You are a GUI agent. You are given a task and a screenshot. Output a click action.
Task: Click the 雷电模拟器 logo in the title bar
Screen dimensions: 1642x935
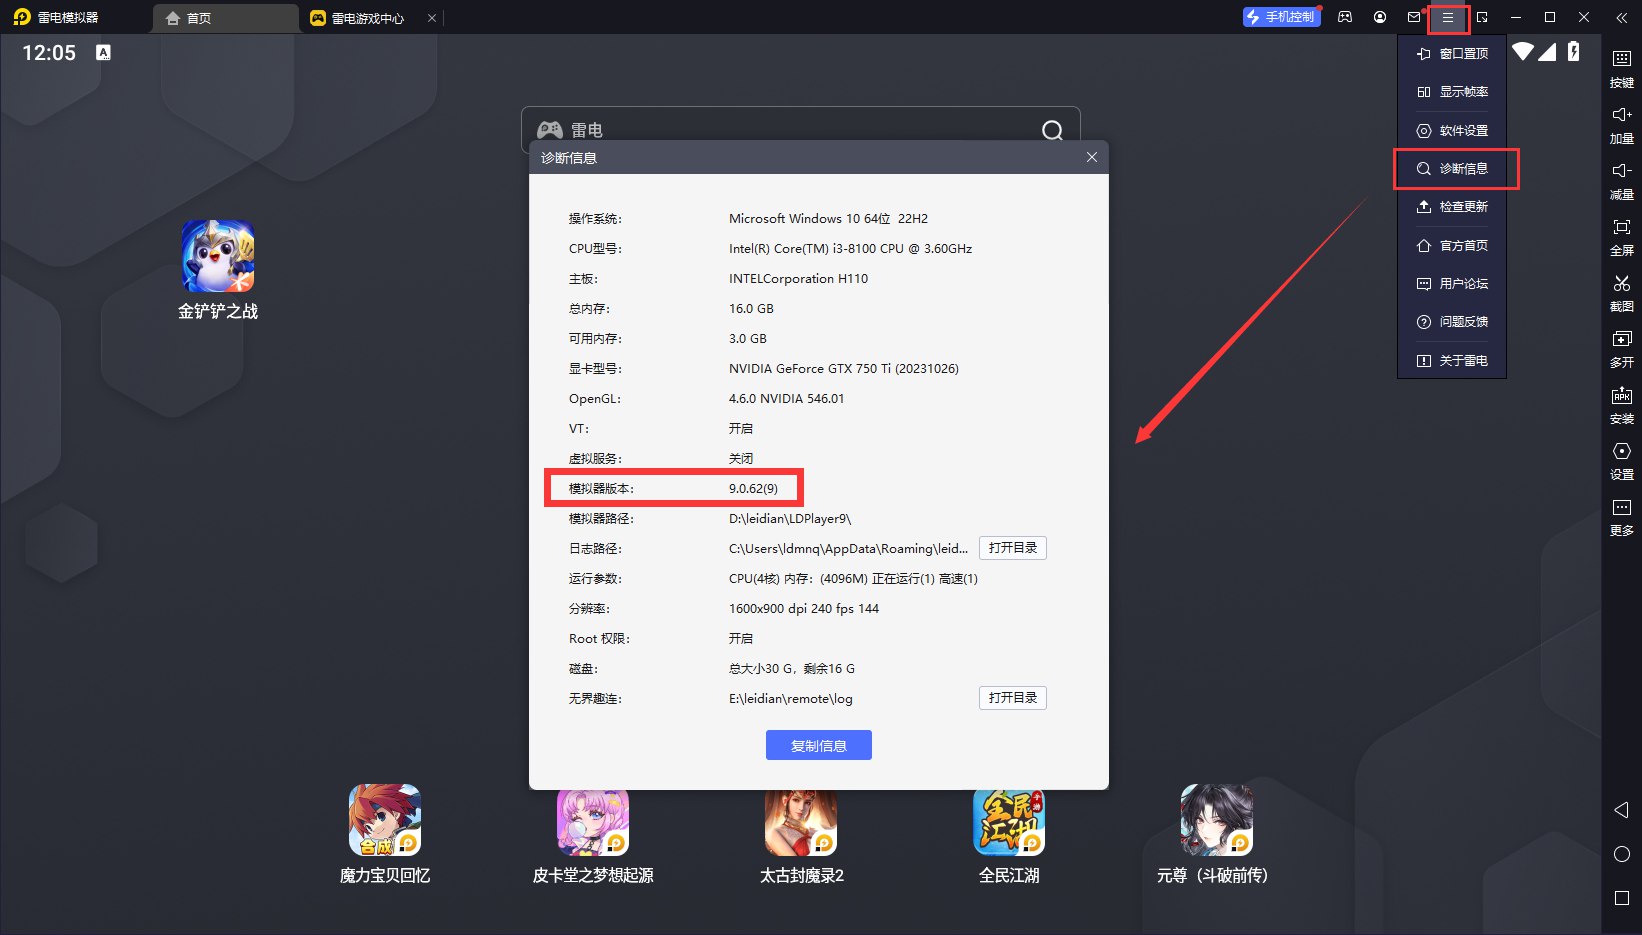(x=22, y=18)
